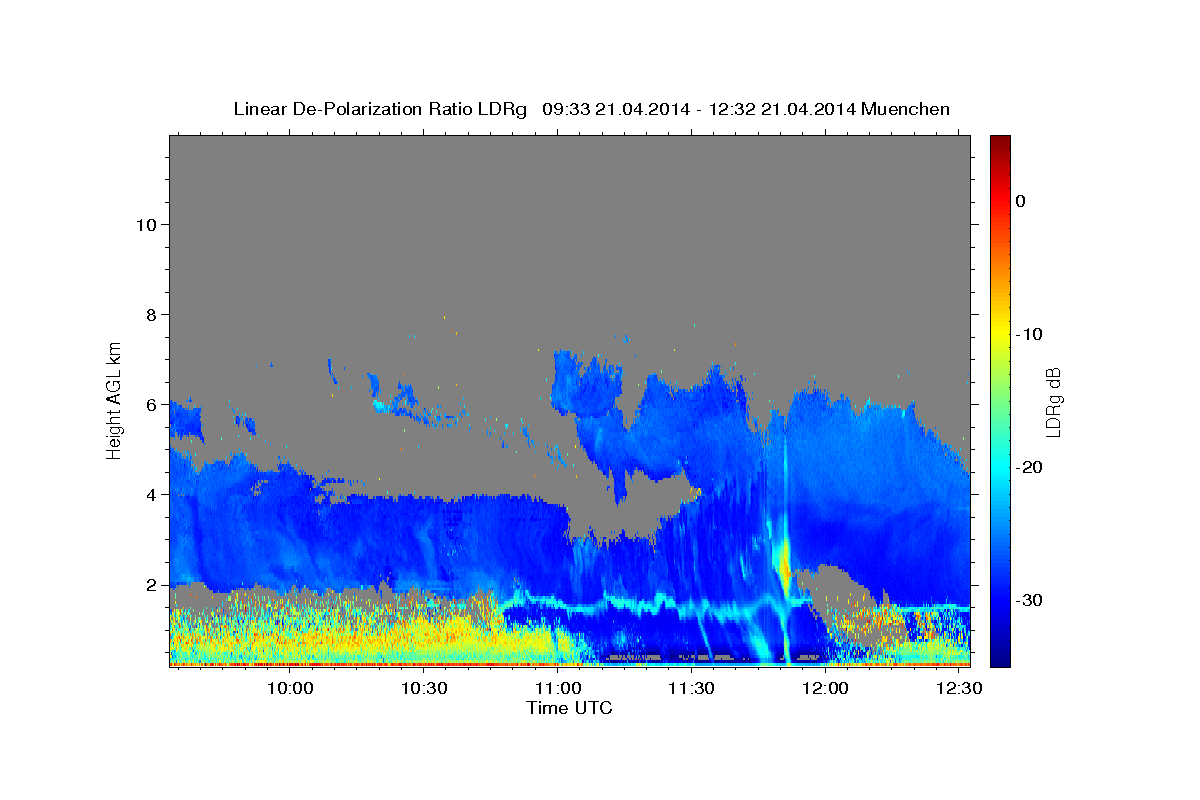
Task: Click the colorbar tick label '-20'
Action: [1027, 467]
